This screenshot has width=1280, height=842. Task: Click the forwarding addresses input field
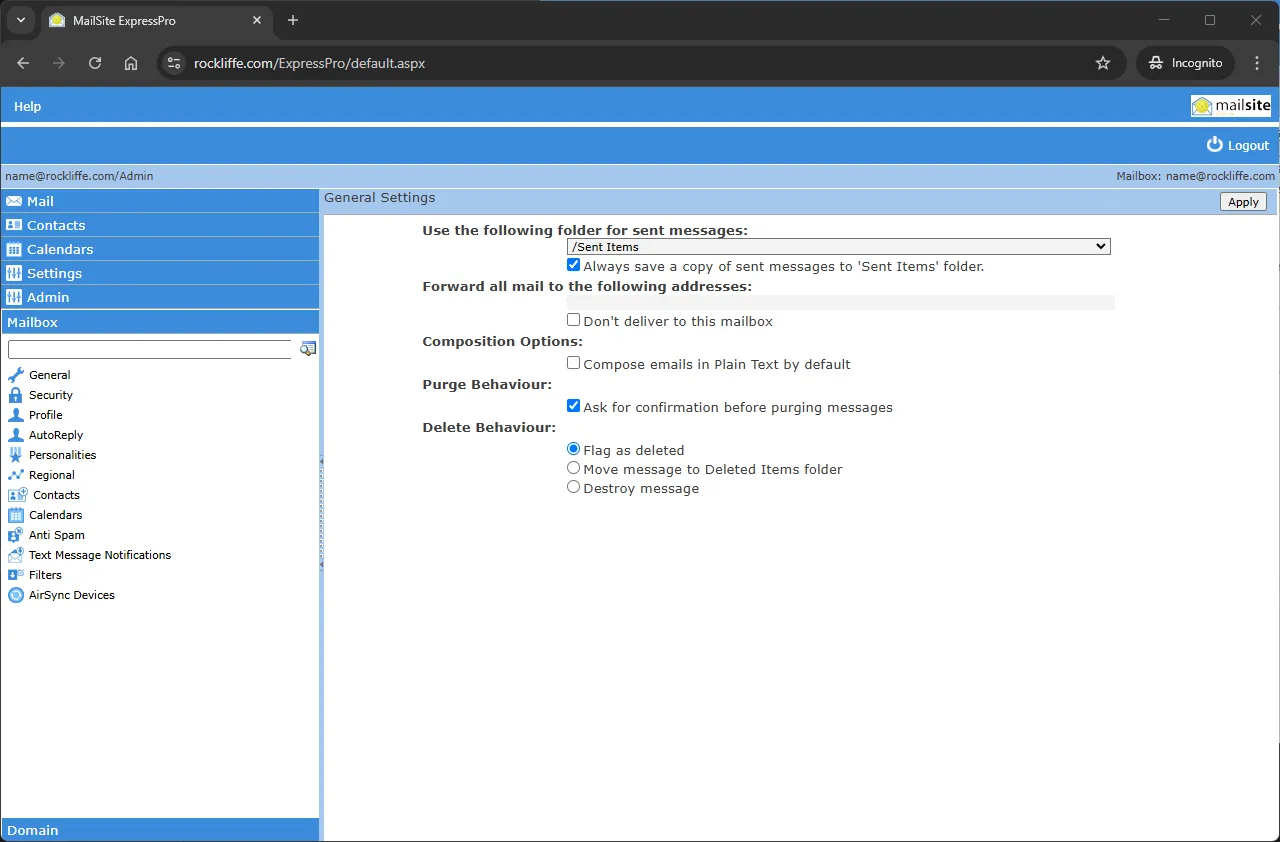click(840, 302)
